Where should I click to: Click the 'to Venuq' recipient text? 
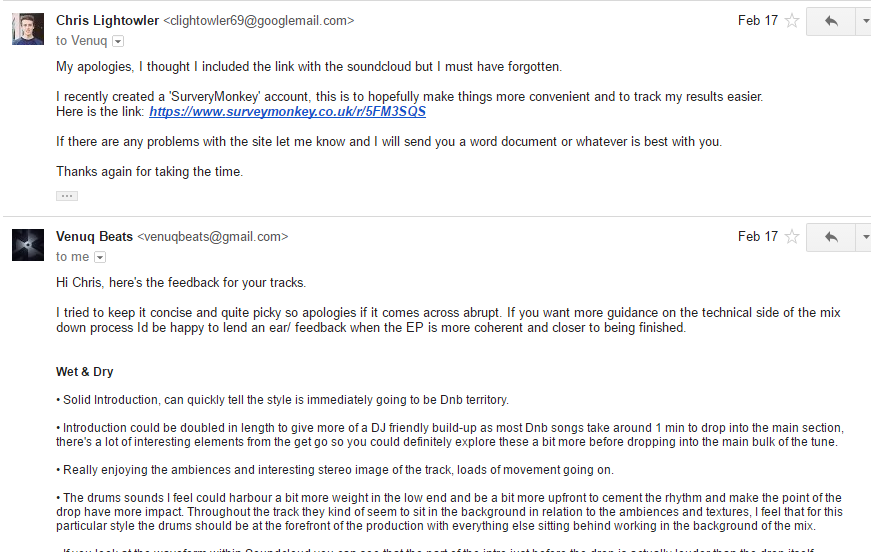point(82,41)
